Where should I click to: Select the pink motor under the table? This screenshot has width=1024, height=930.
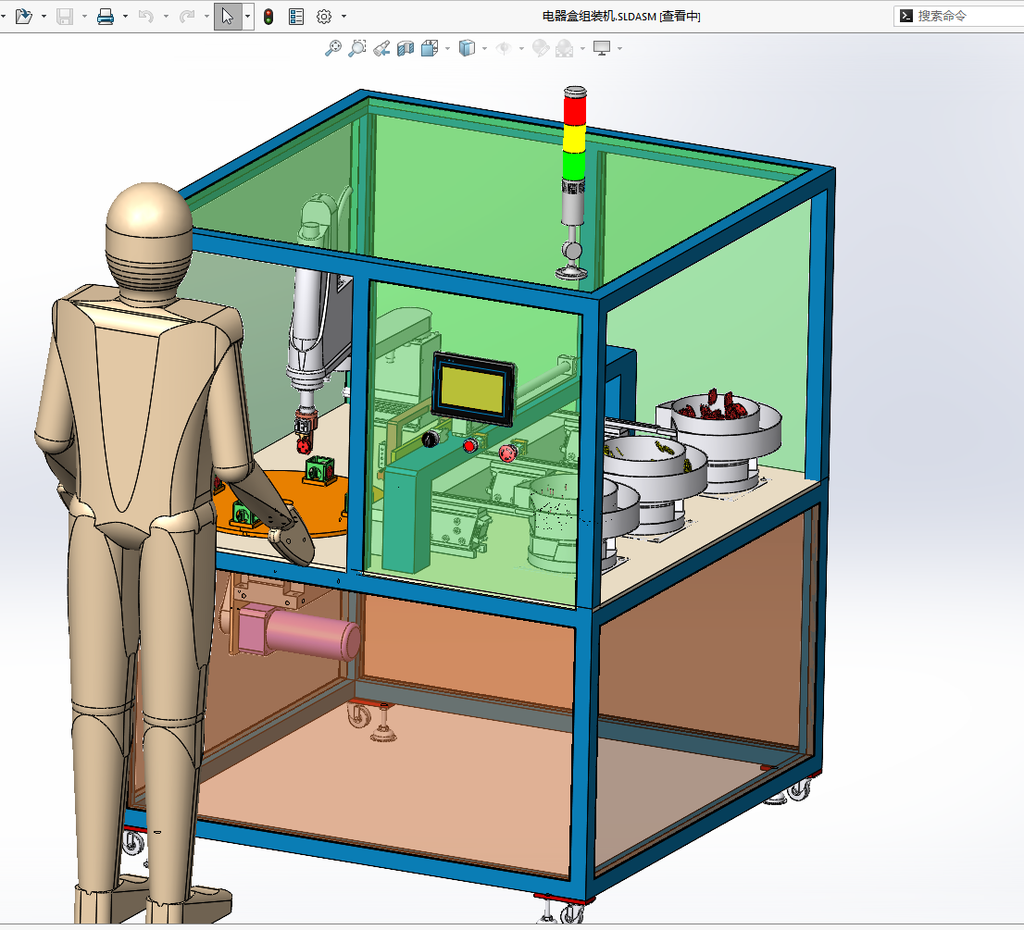tap(299, 632)
